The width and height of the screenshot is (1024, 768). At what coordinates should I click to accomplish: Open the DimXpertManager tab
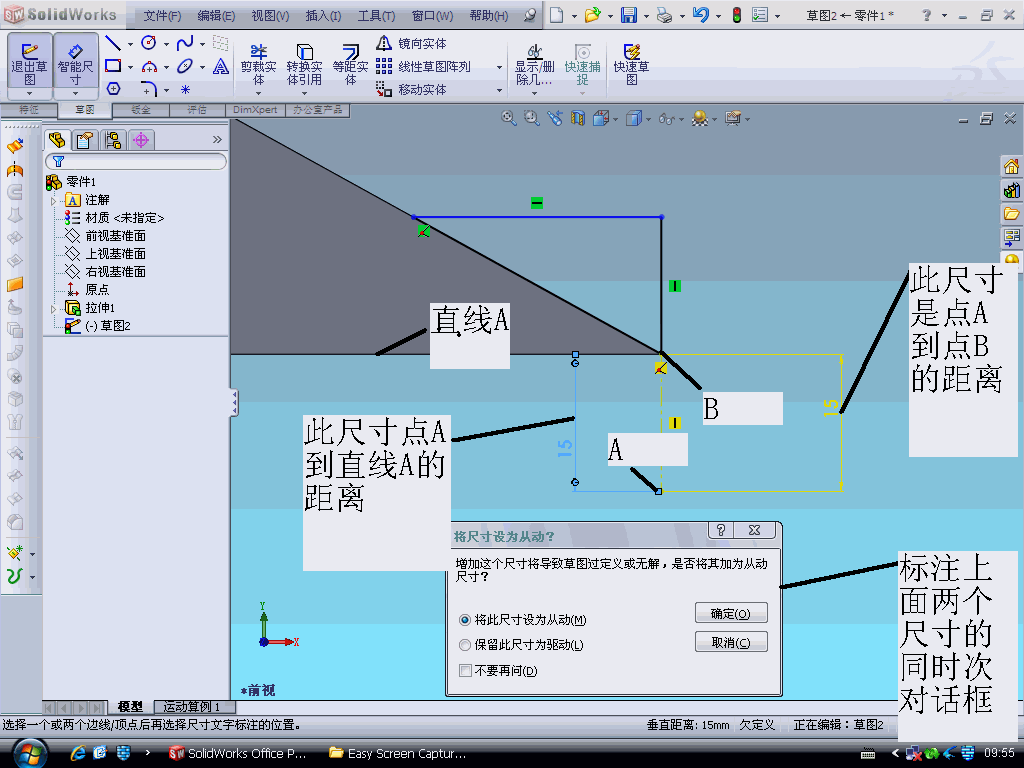point(141,140)
